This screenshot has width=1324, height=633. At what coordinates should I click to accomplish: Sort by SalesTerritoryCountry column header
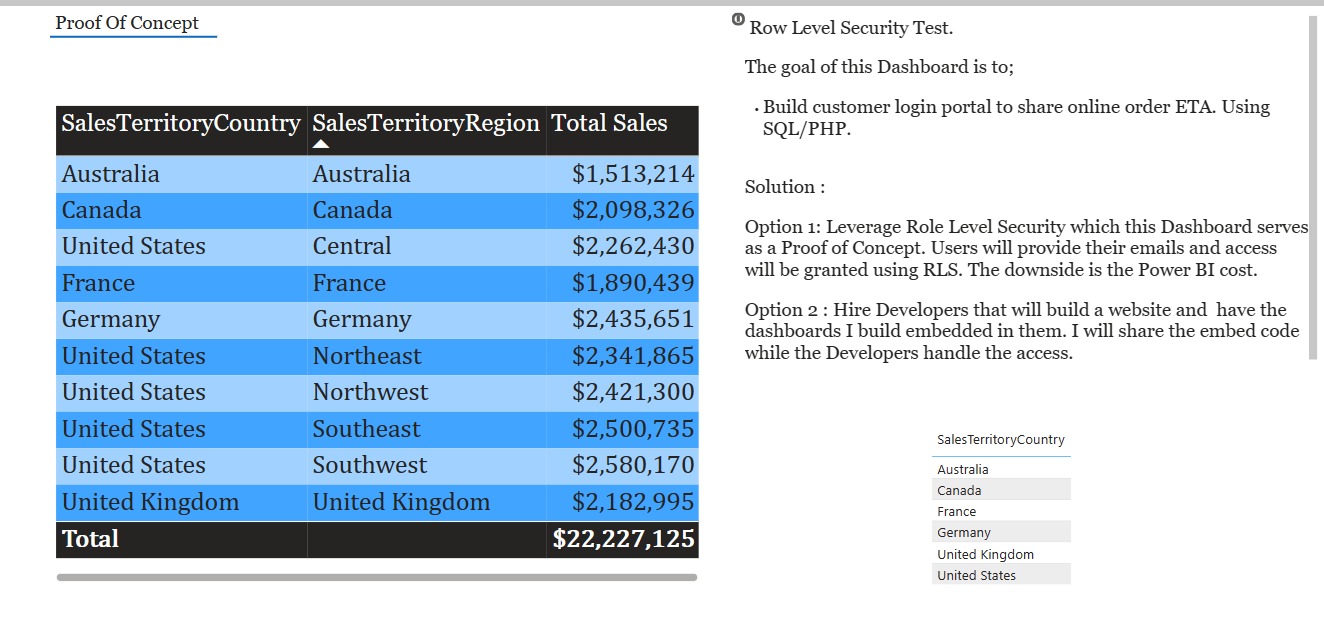181,123
